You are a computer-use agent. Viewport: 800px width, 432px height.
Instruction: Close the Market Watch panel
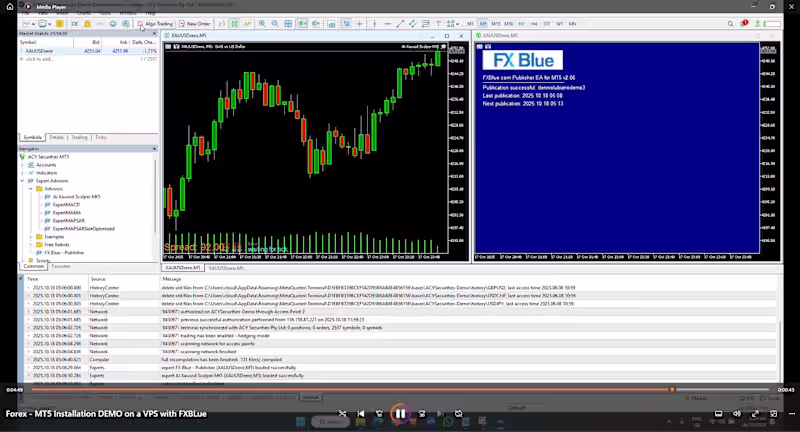coord(155,34)
